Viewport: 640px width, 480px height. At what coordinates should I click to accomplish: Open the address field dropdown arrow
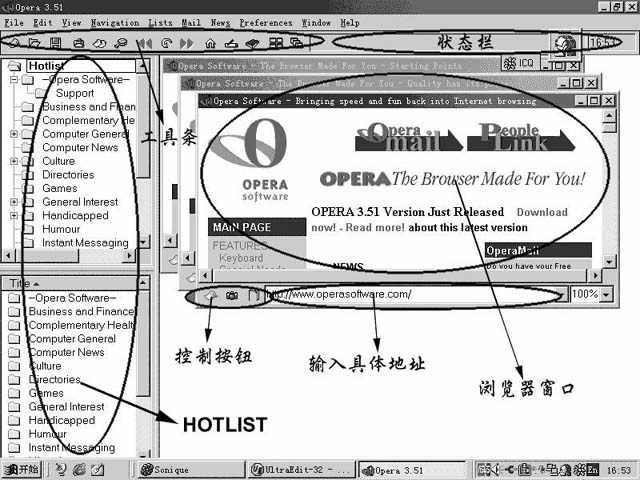[563, 294]
